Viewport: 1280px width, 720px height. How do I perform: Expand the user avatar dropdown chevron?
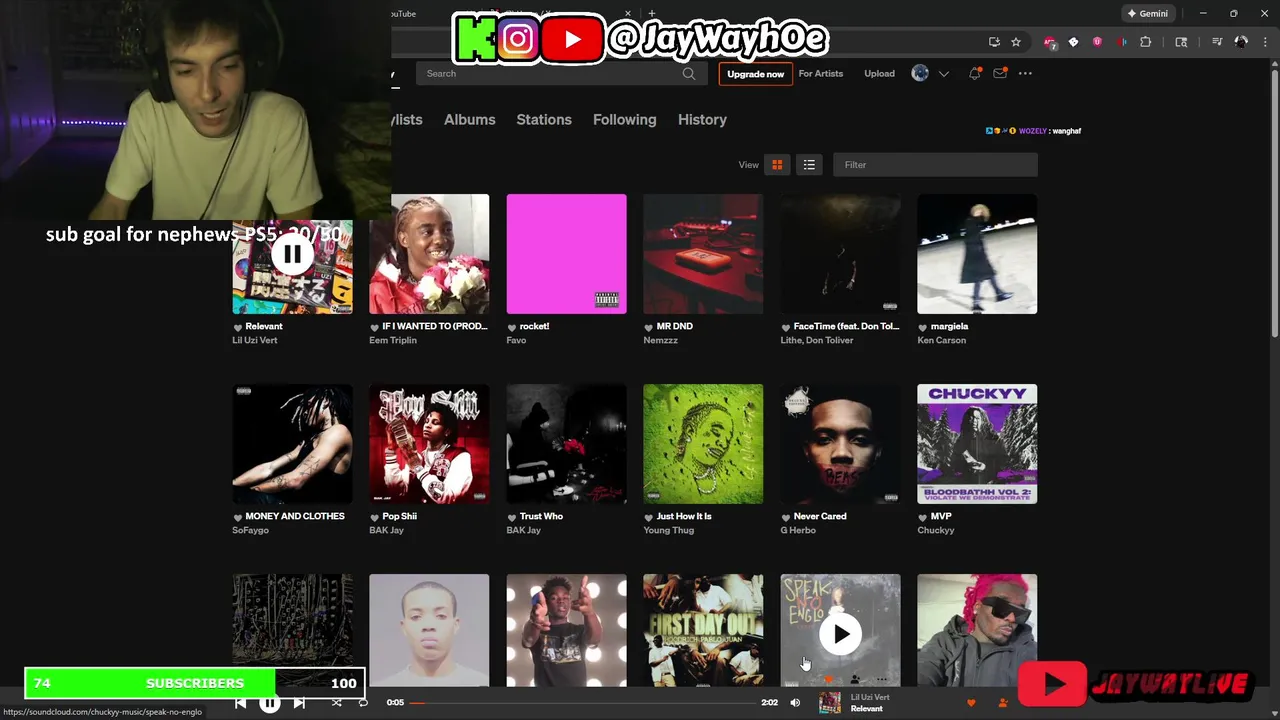(x=943, y=74)
